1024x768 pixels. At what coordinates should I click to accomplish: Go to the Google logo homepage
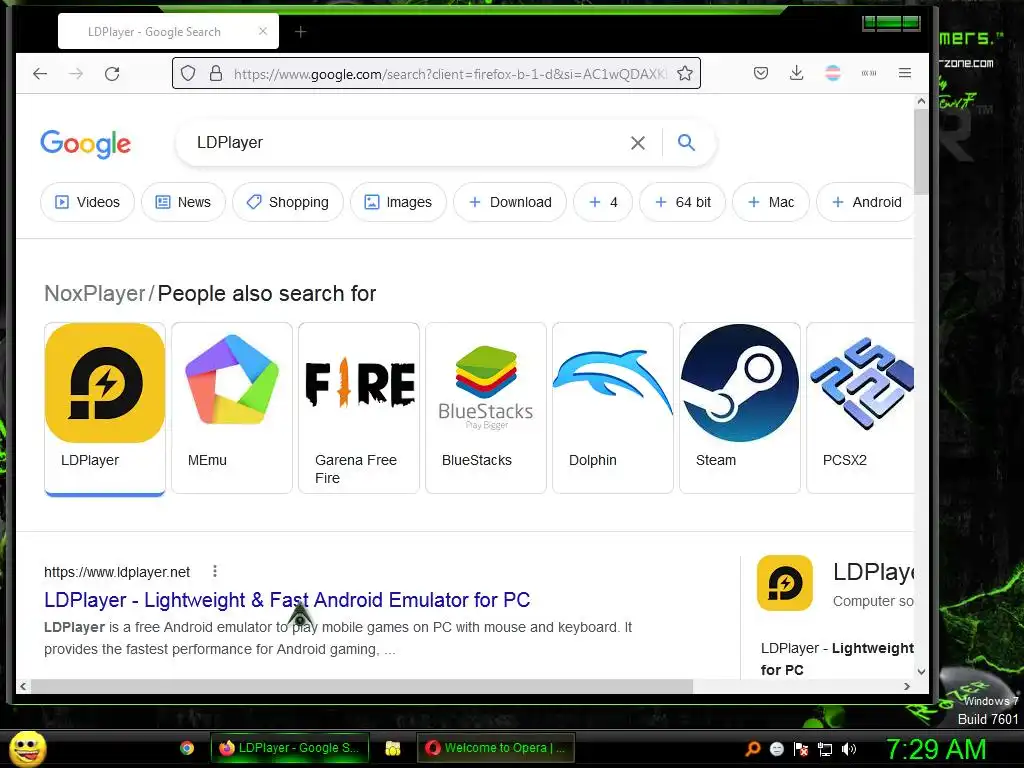coord(86,144)
